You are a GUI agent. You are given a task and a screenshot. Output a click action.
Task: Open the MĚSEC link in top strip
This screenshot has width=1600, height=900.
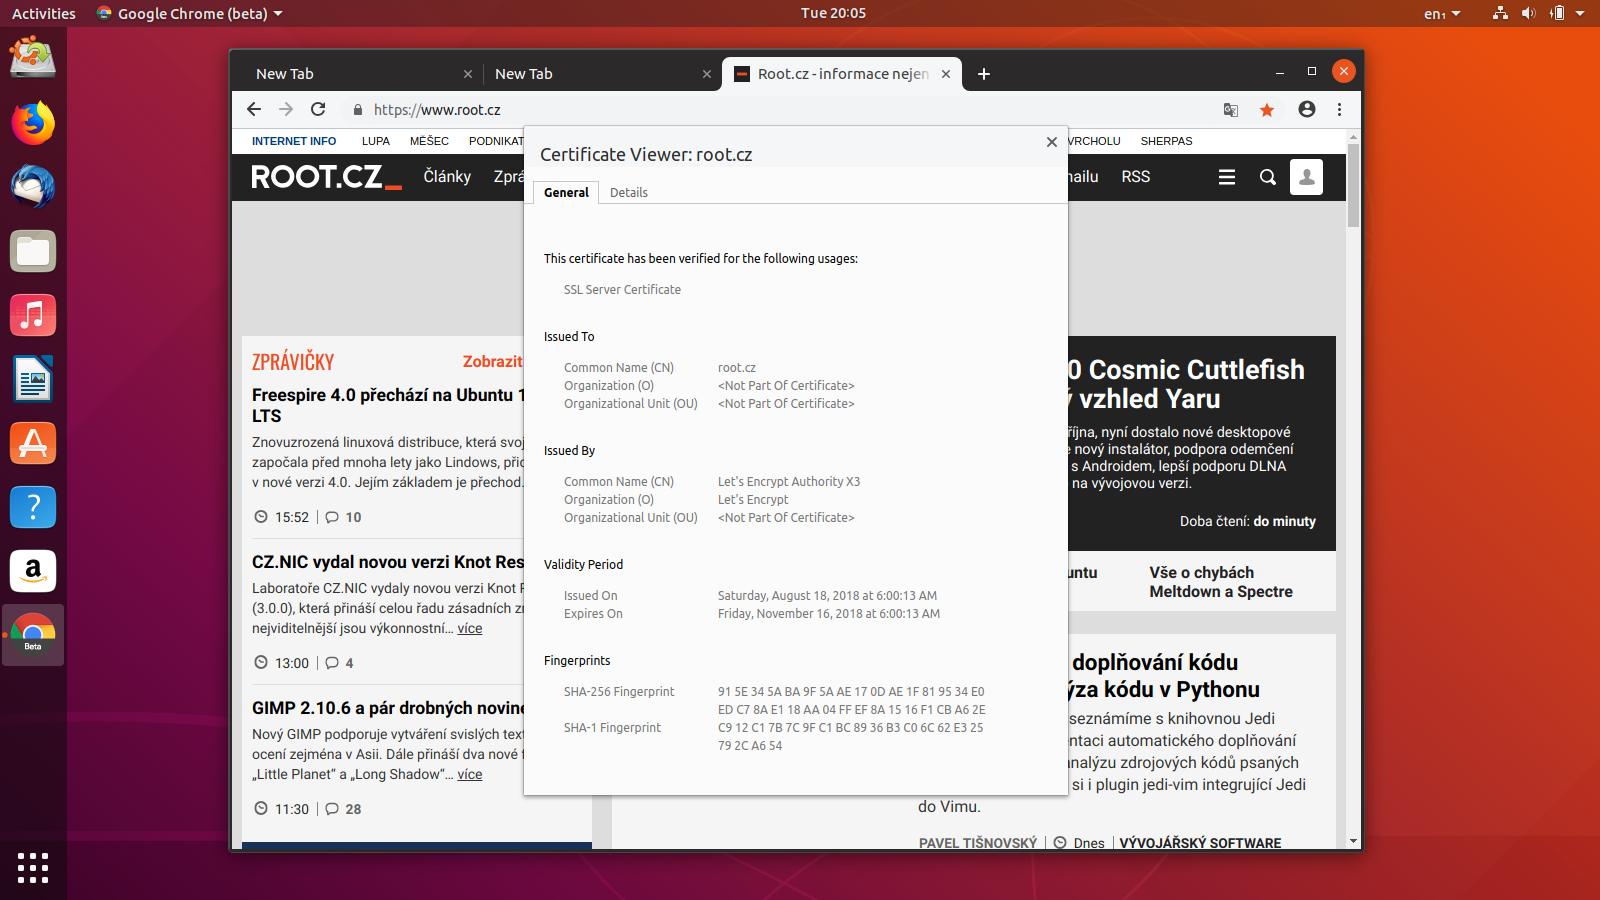point(429,142)
